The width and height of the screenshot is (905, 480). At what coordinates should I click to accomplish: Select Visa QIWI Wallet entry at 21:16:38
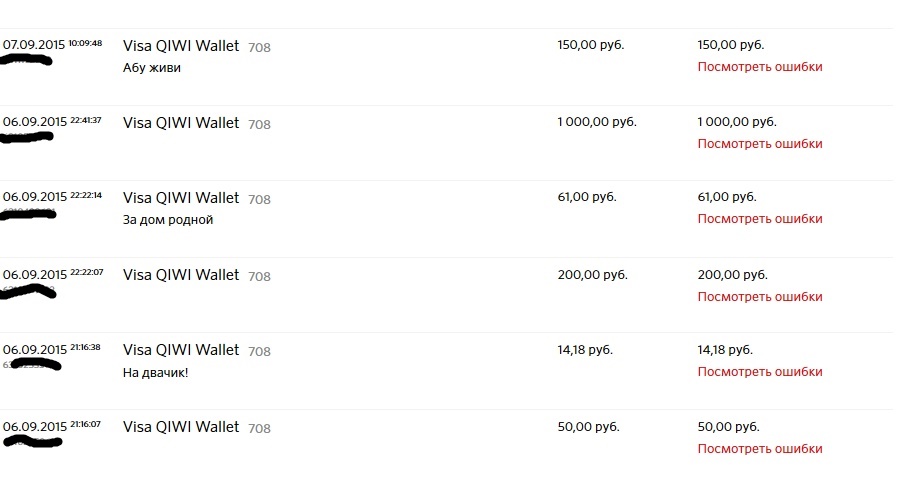click(181, 350)
